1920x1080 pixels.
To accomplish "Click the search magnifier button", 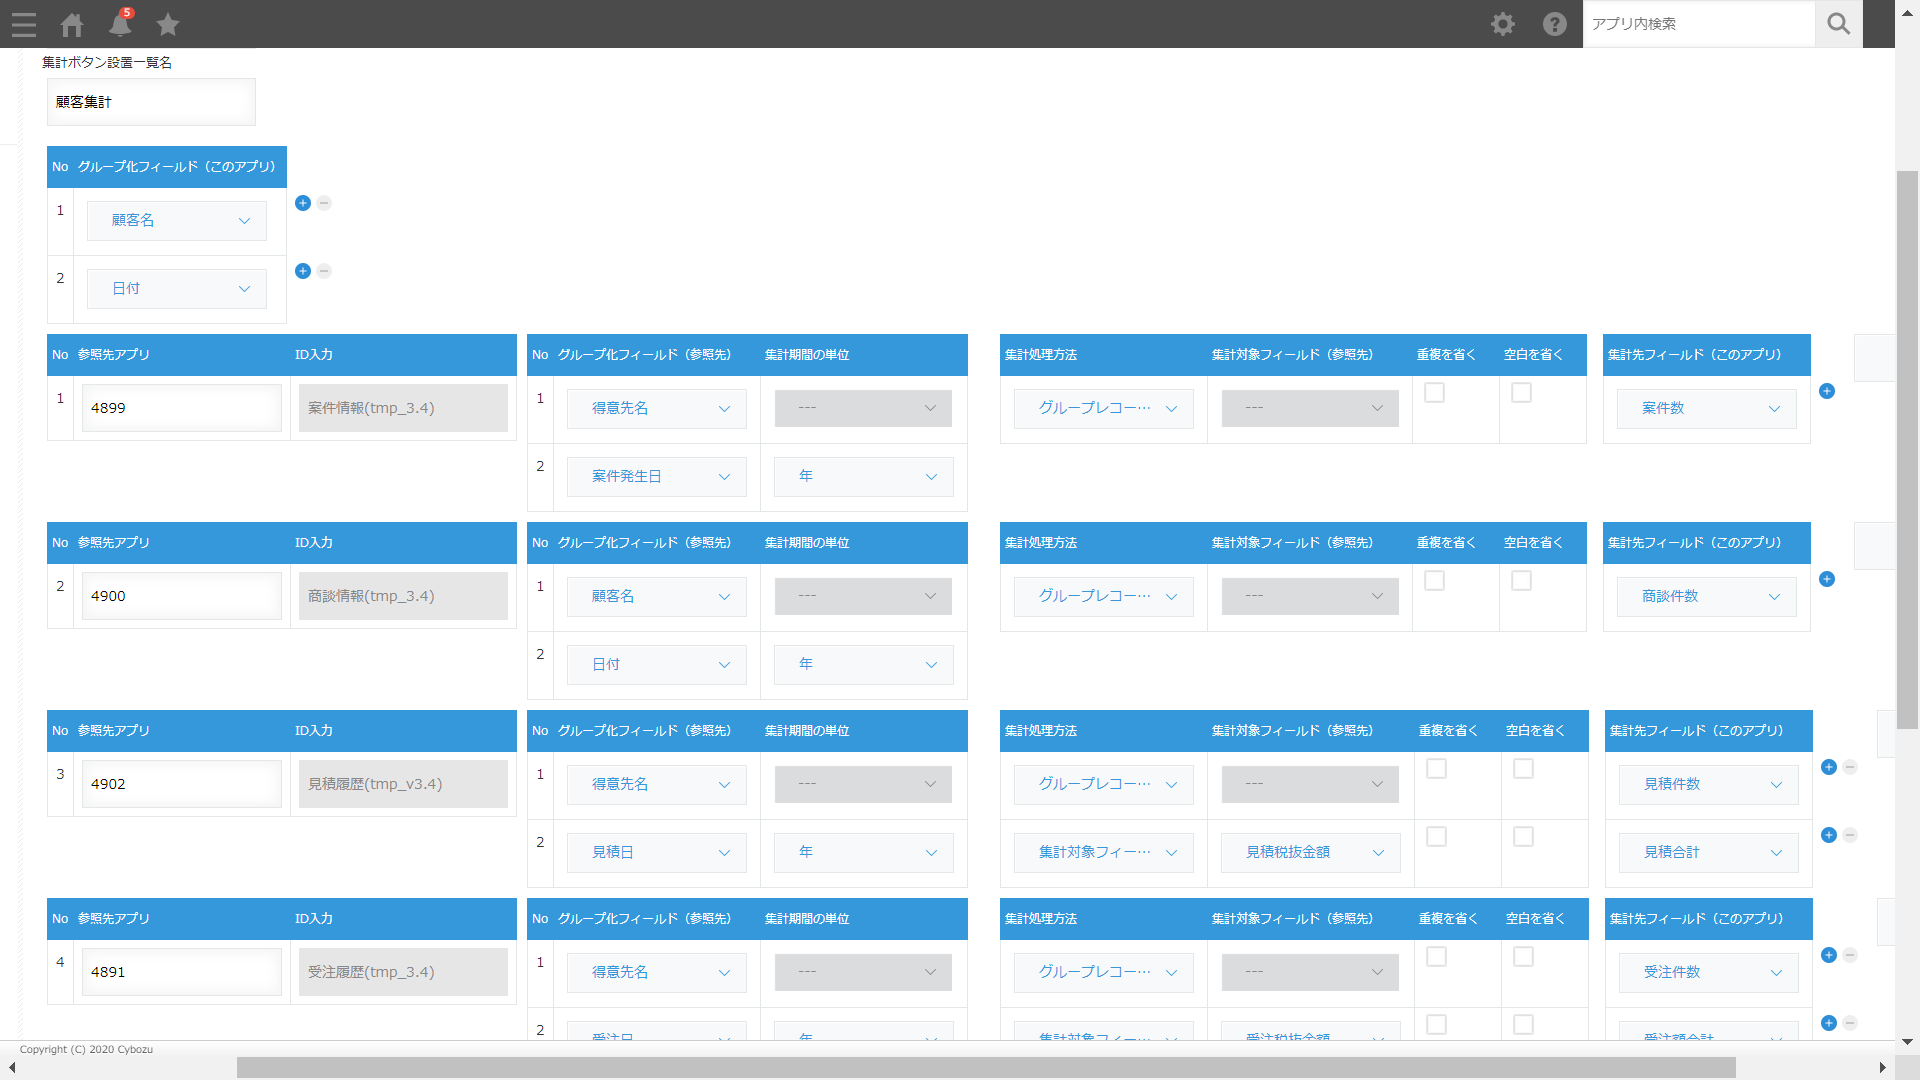I will (x=1838, y=24).
